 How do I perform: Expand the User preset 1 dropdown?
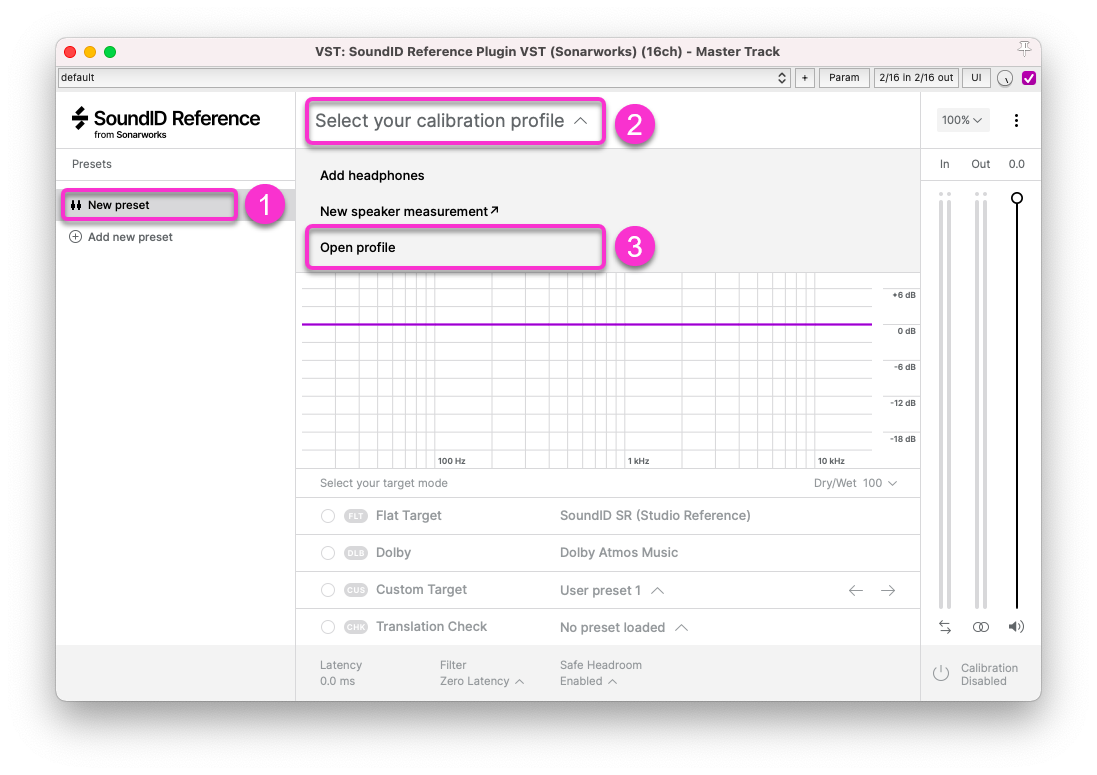click(611, 590)
